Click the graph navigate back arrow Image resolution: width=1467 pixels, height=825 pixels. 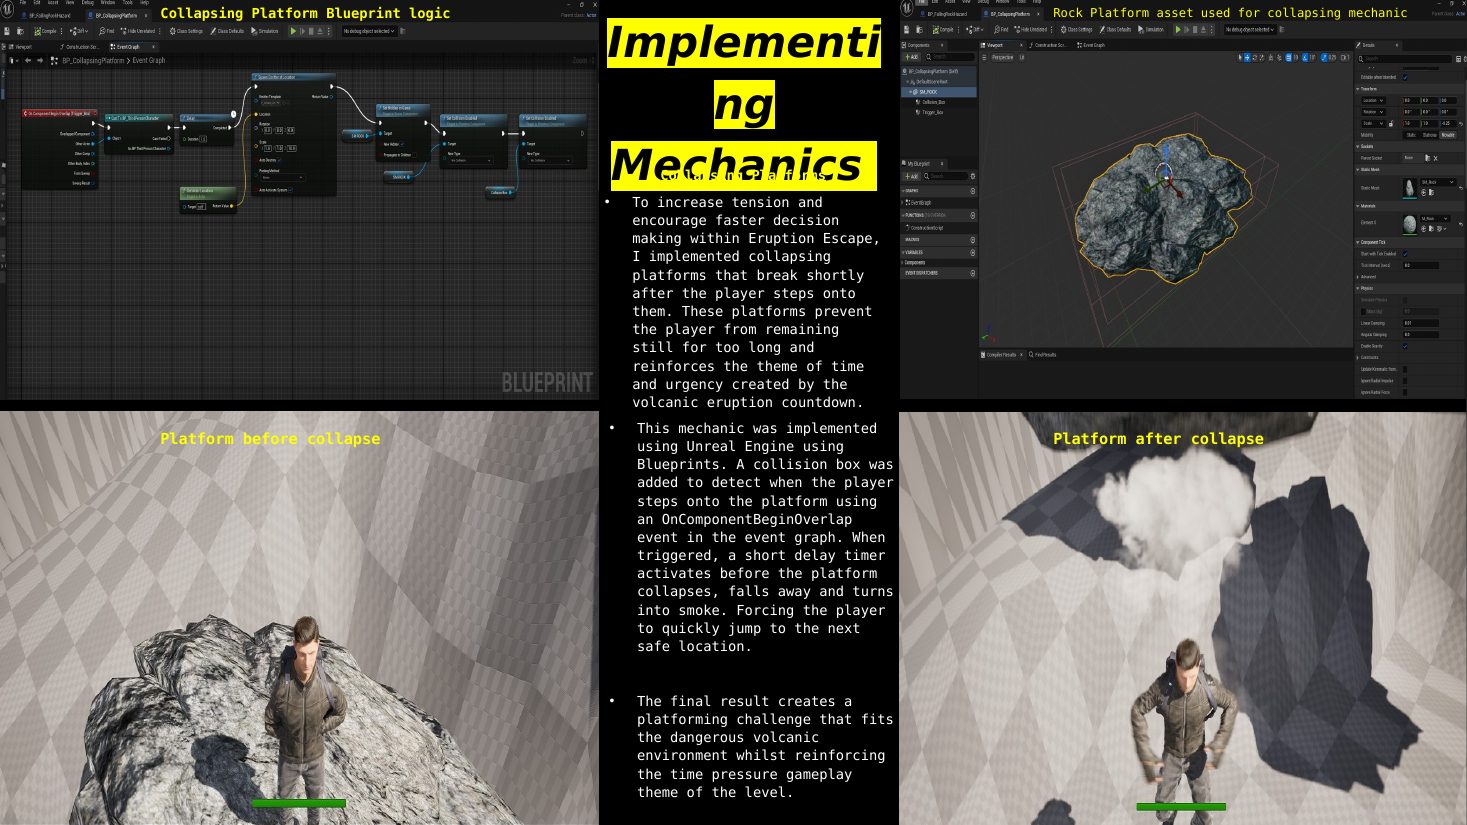(x=27, y=60)
